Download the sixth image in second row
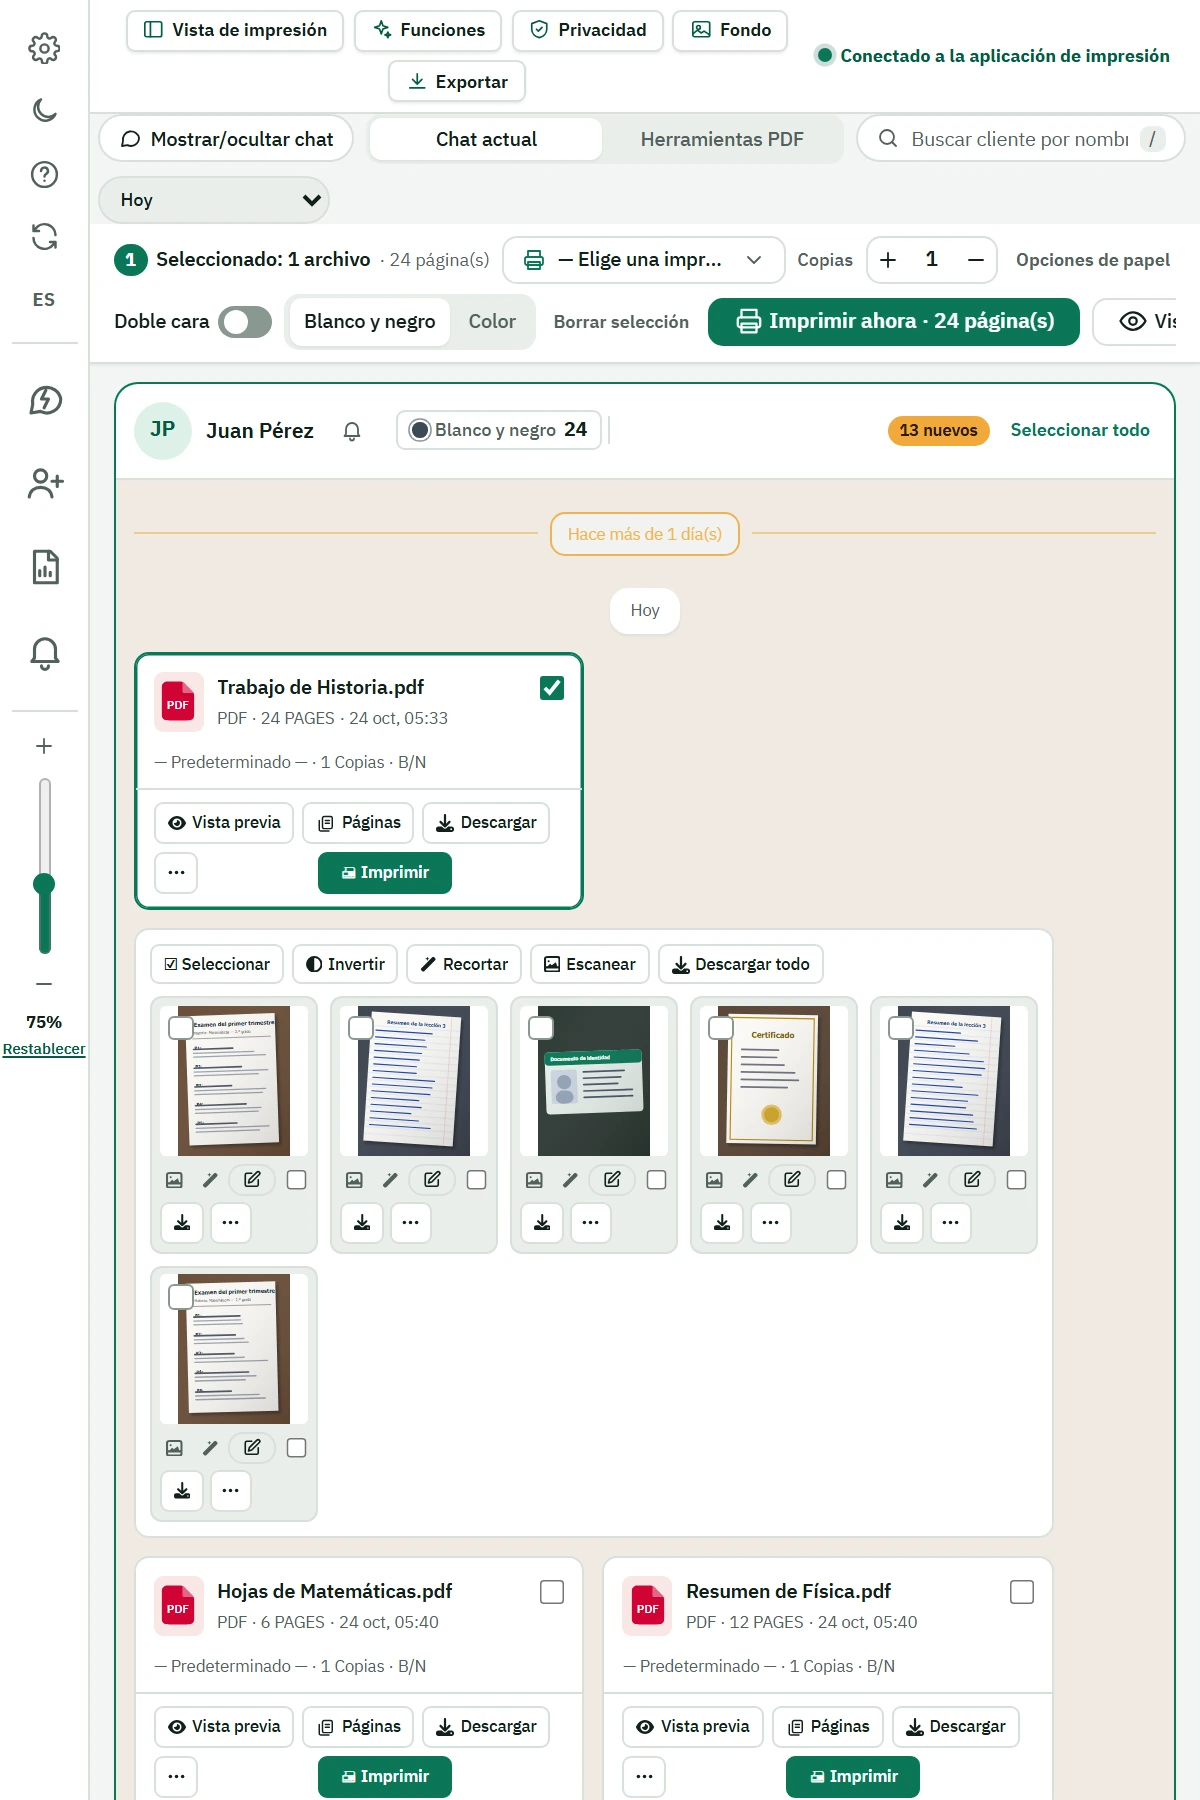 (182, 1490)
